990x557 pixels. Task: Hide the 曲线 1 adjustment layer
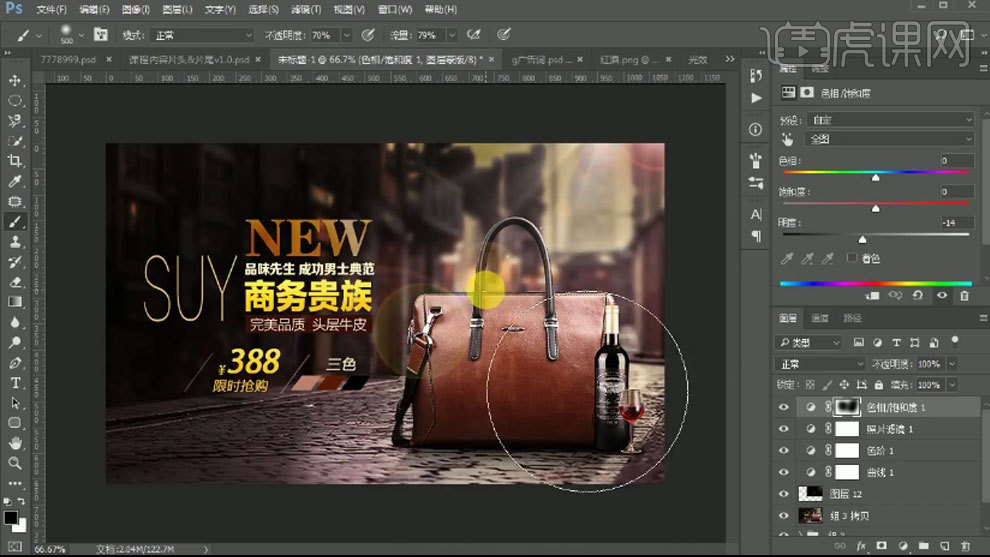click(784, 472)
